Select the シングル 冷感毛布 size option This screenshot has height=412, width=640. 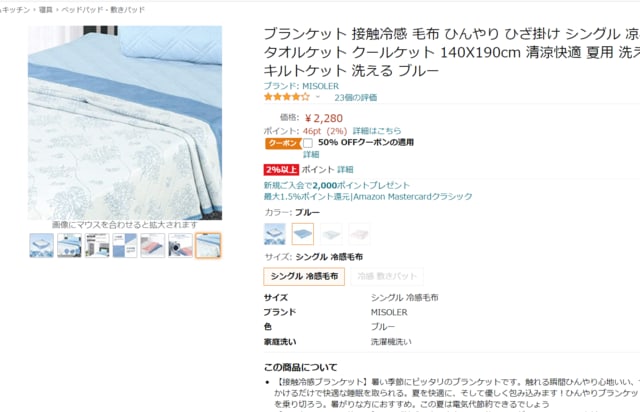tap(304, 276)
